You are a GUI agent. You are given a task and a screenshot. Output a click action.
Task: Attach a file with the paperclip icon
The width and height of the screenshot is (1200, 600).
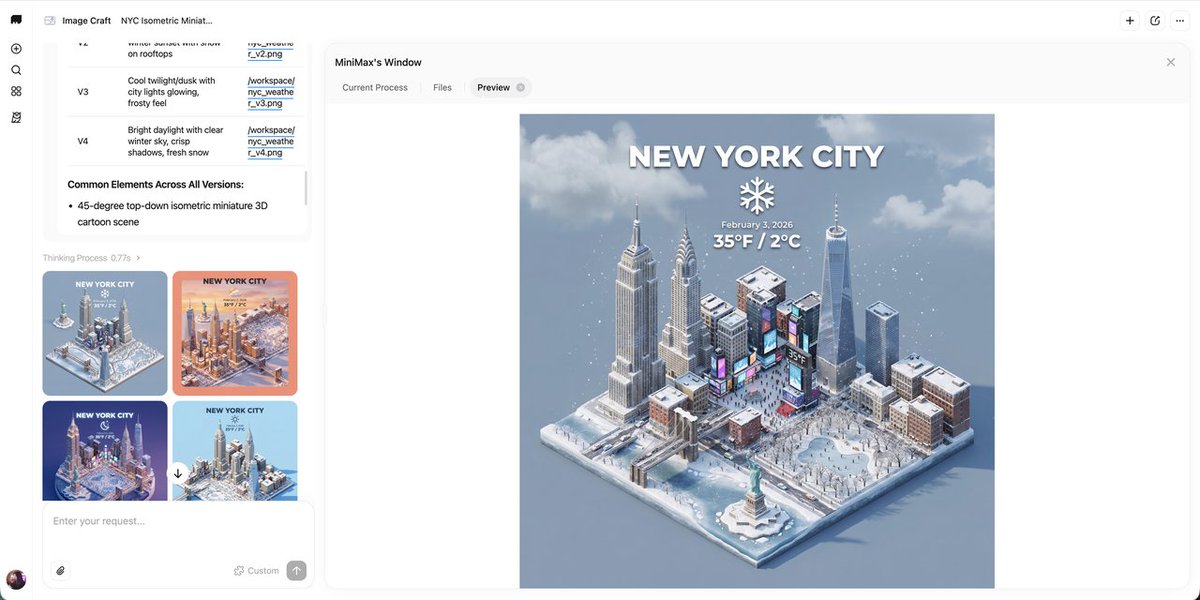point(61,571)
